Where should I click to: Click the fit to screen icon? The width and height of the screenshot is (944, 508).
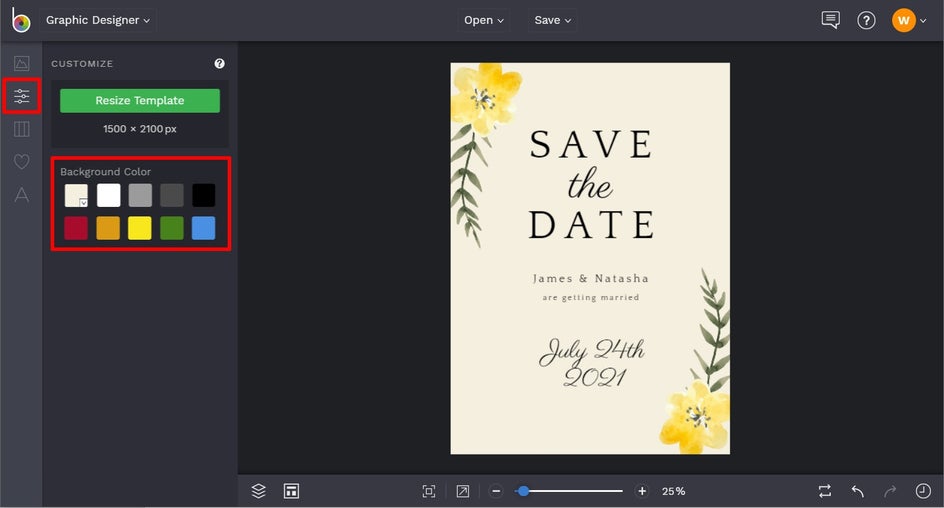tap(429, 491)
